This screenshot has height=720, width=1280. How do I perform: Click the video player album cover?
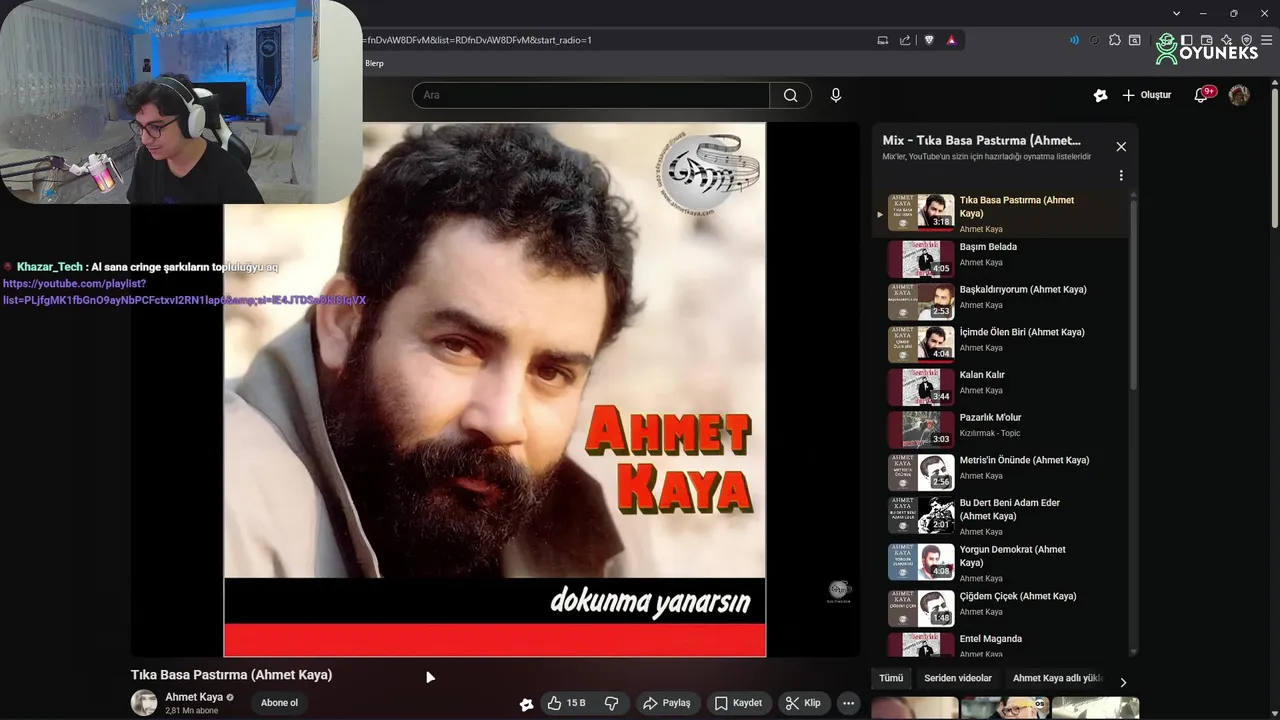[x=495, y=389]
